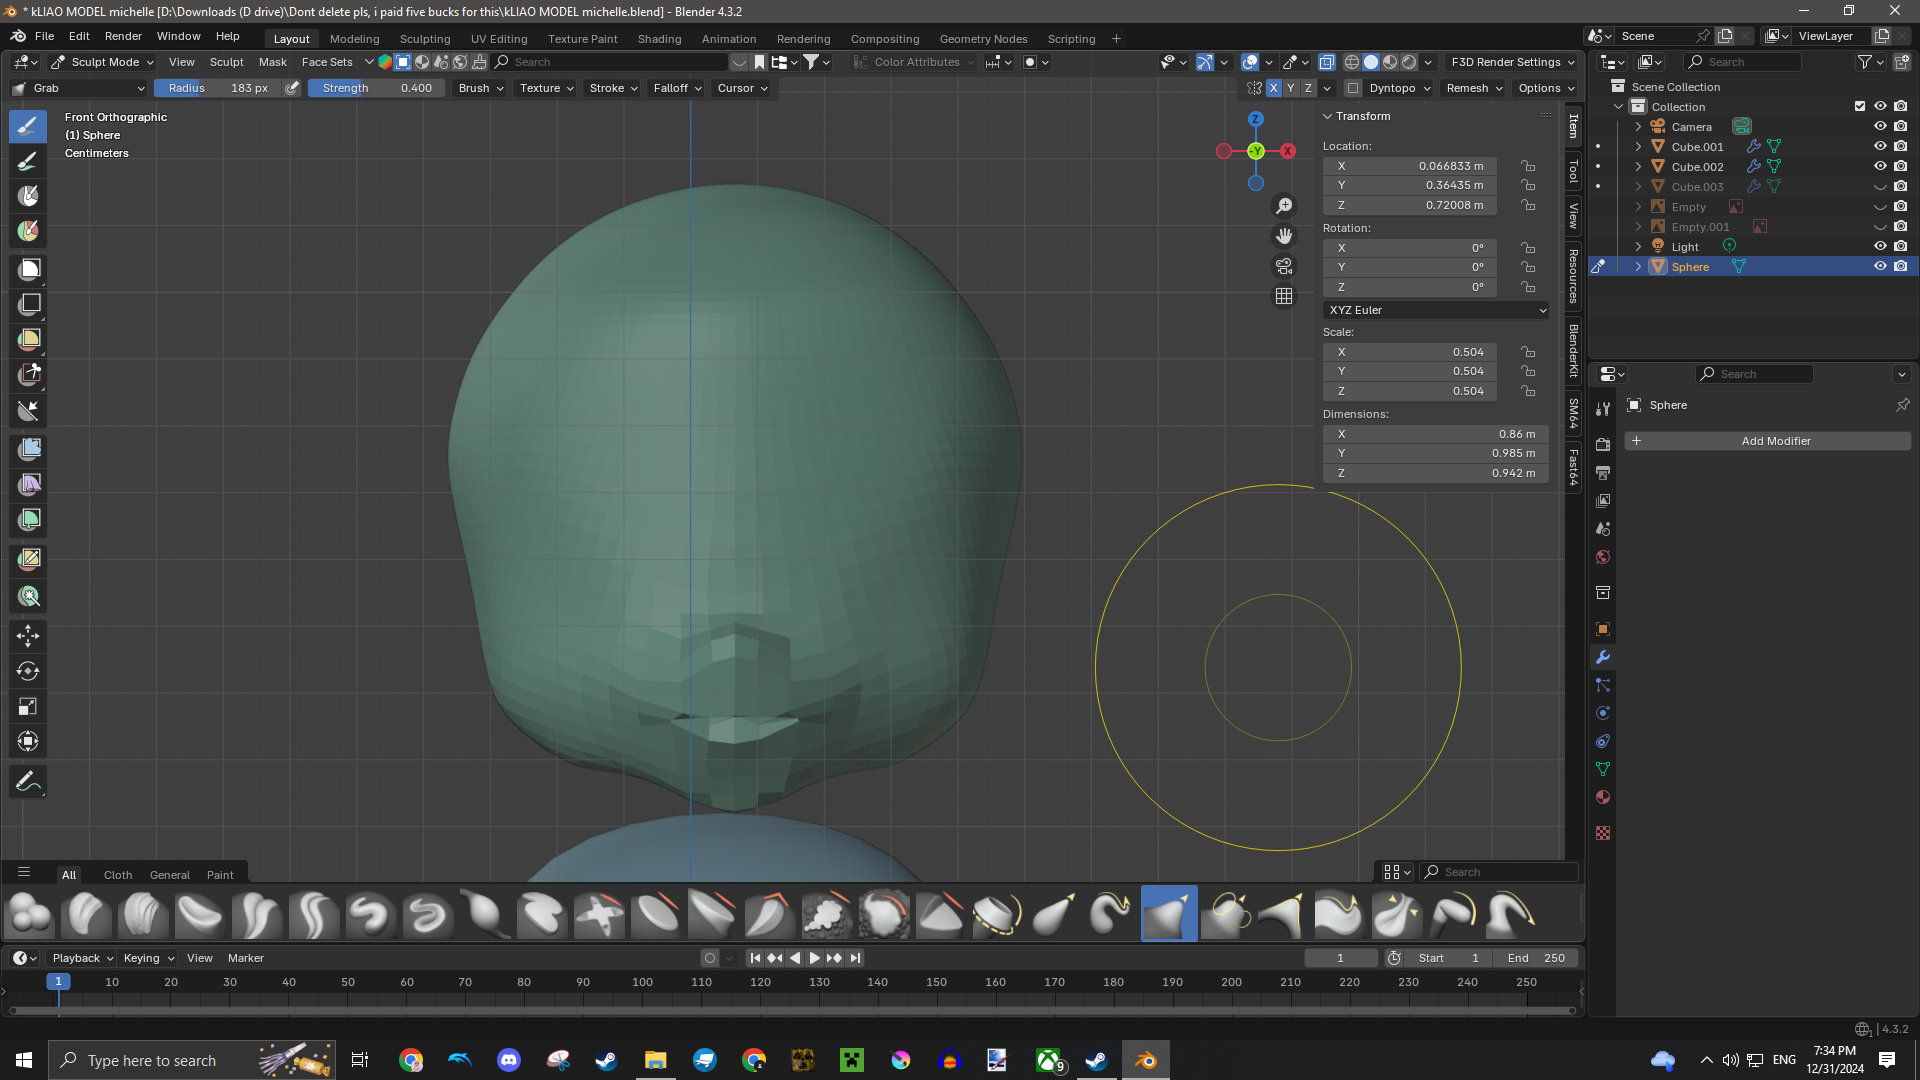
Task: Open the Material properties tab icon
Action: (1603, 797)
